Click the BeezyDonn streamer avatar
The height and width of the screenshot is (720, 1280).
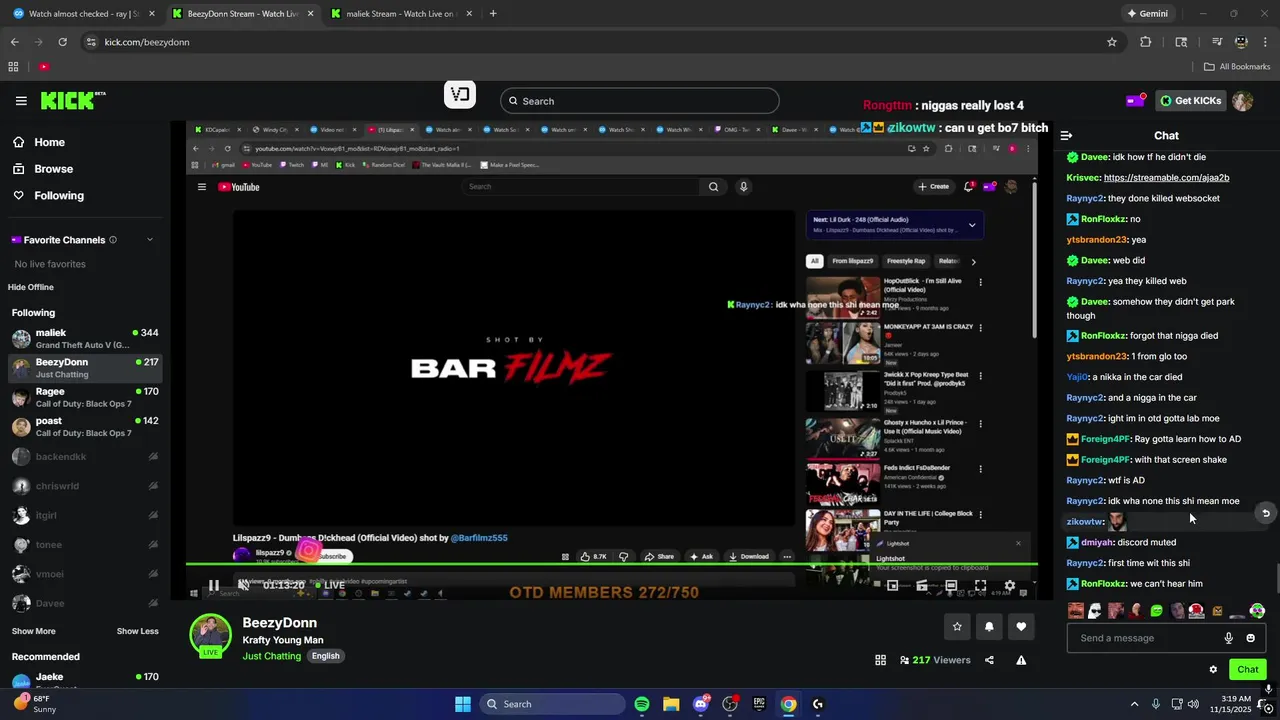coord(210,636)
